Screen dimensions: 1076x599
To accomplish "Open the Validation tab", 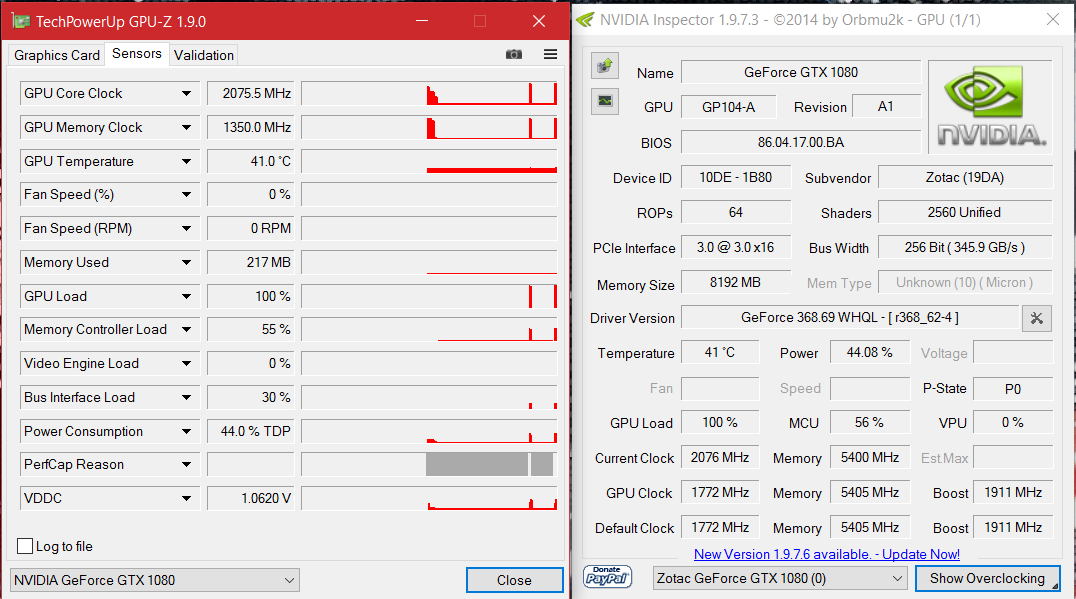I will pyautogui.click(x=204, y=55).
